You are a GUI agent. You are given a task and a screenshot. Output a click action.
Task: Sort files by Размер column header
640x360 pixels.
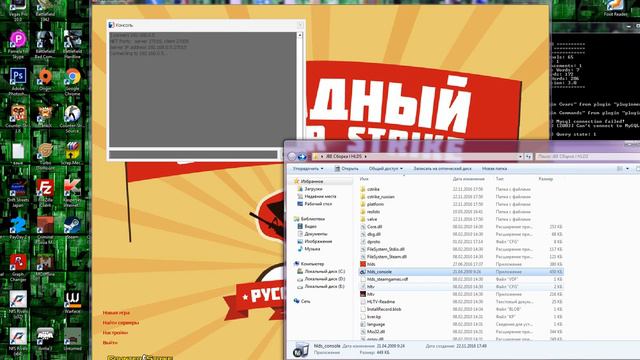[546, 179]
